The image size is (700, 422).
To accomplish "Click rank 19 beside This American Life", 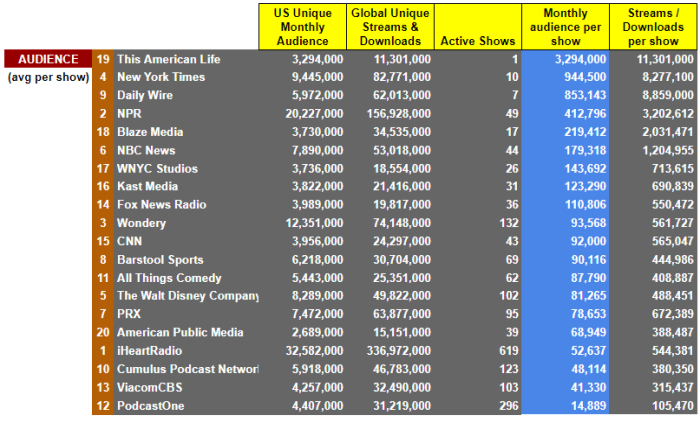I will click(x=103, y=59).
